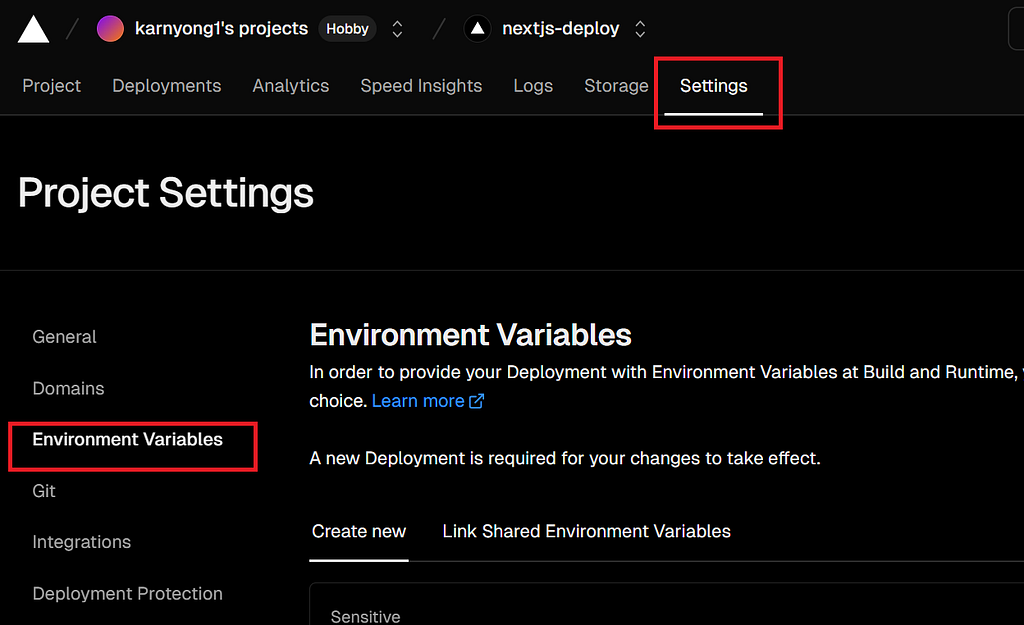Open Git settings in sidebar
This screenshot has height=625, width=1024.
(x=44, y=491)
